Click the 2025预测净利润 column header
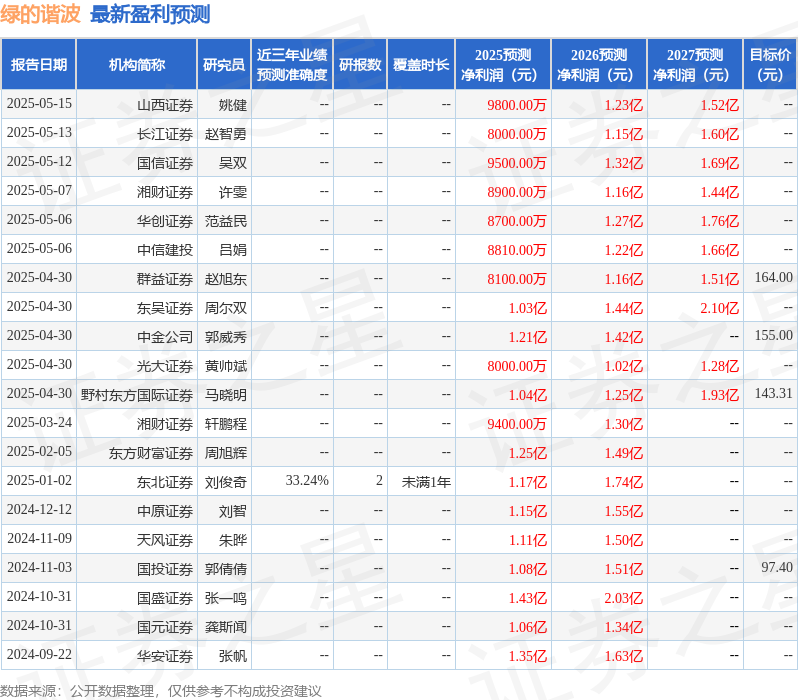The height and width of the screenshot is (700, 798). click(503, 65)
